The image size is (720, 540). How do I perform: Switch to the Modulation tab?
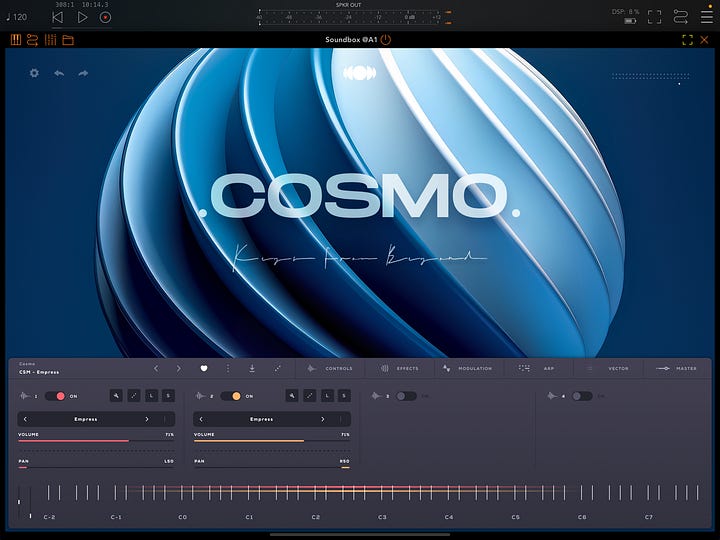click(467, 368)
